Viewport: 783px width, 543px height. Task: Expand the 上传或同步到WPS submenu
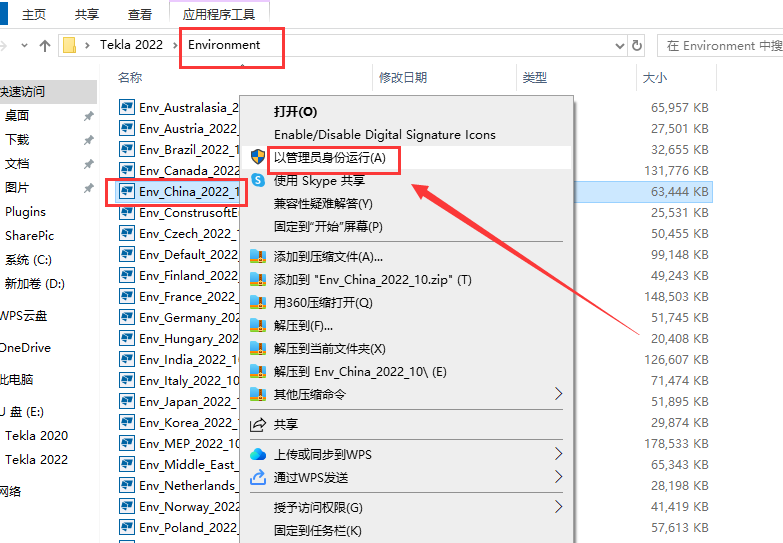coord(558,454)
